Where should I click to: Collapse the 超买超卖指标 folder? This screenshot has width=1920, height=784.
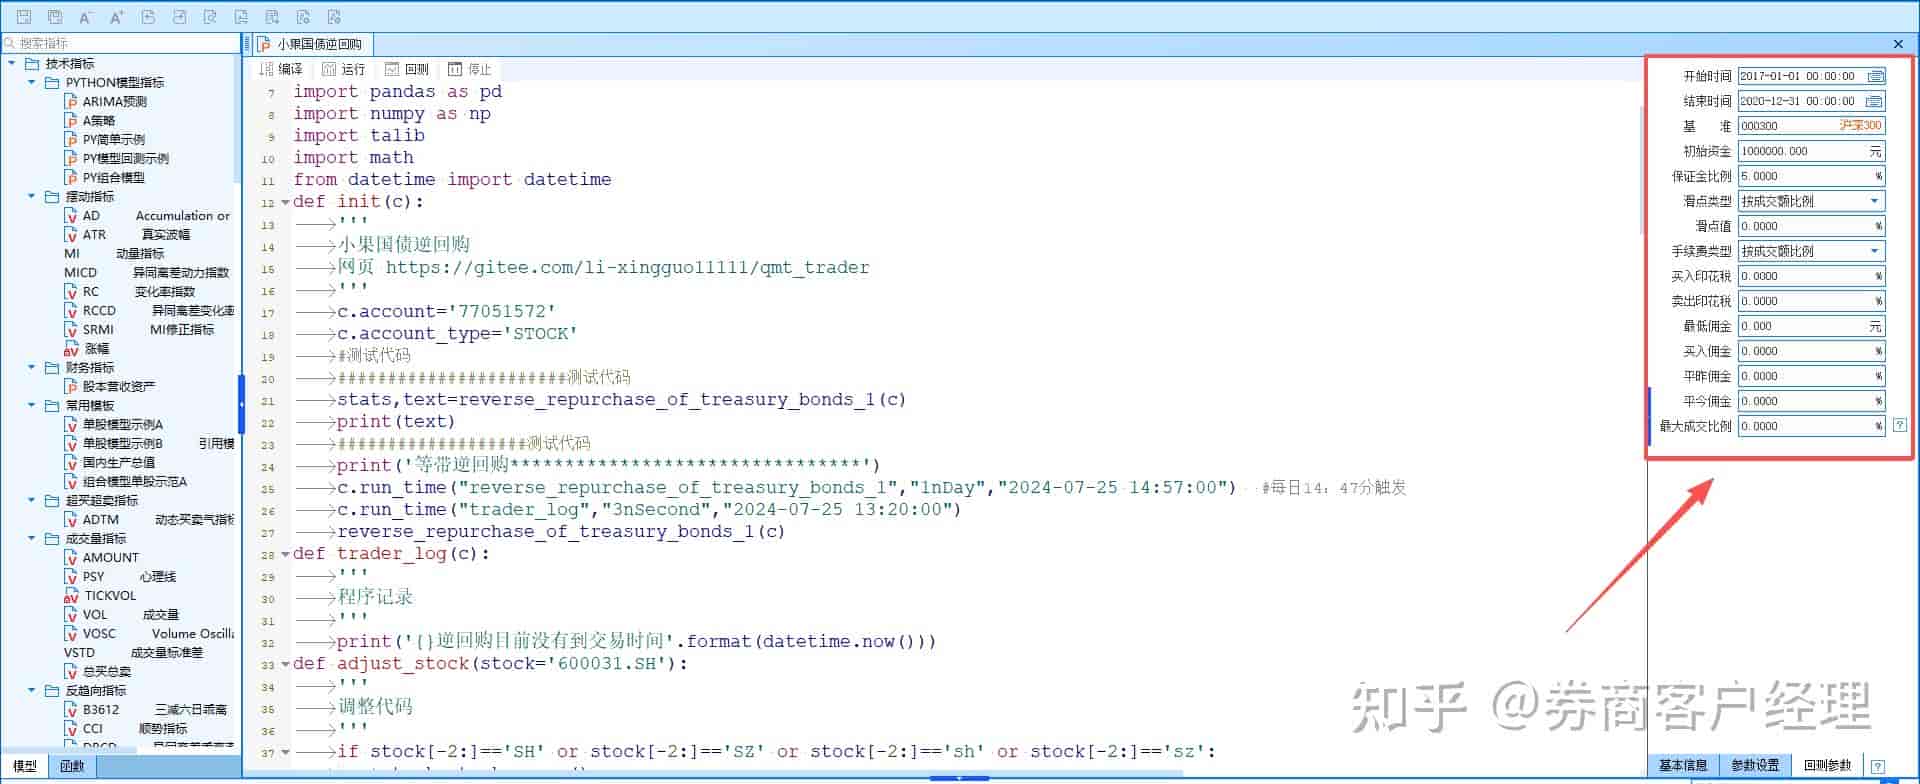(32, 500)
